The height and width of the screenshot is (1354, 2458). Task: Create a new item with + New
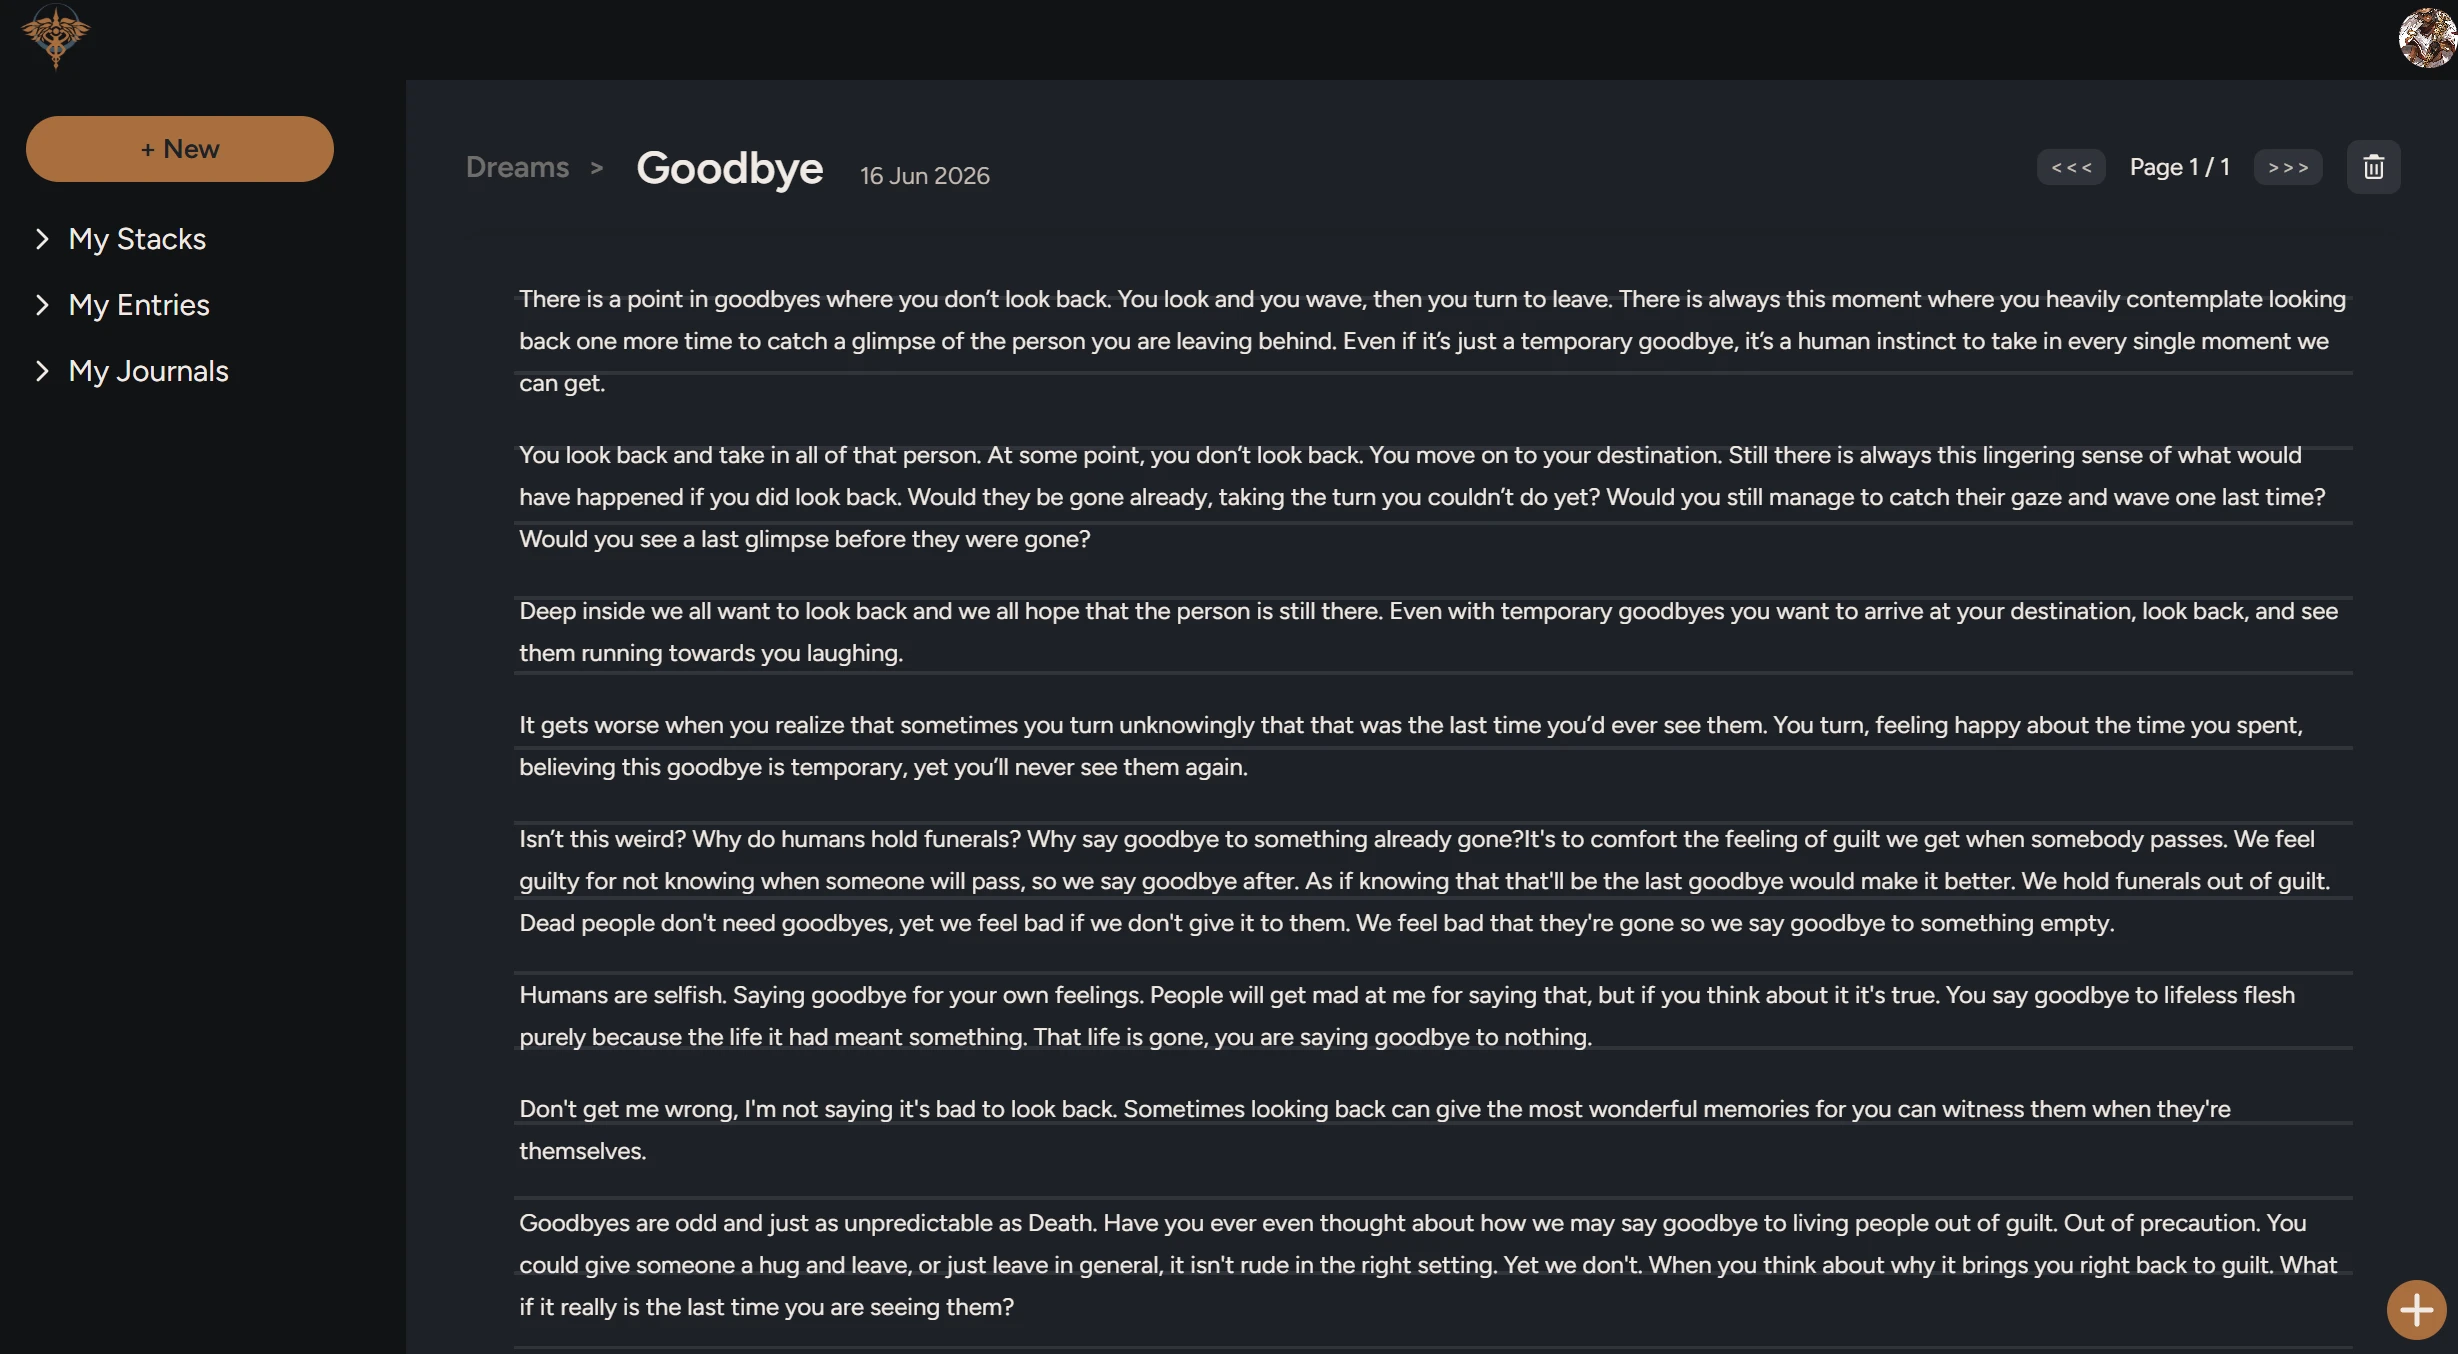[180, 149]
